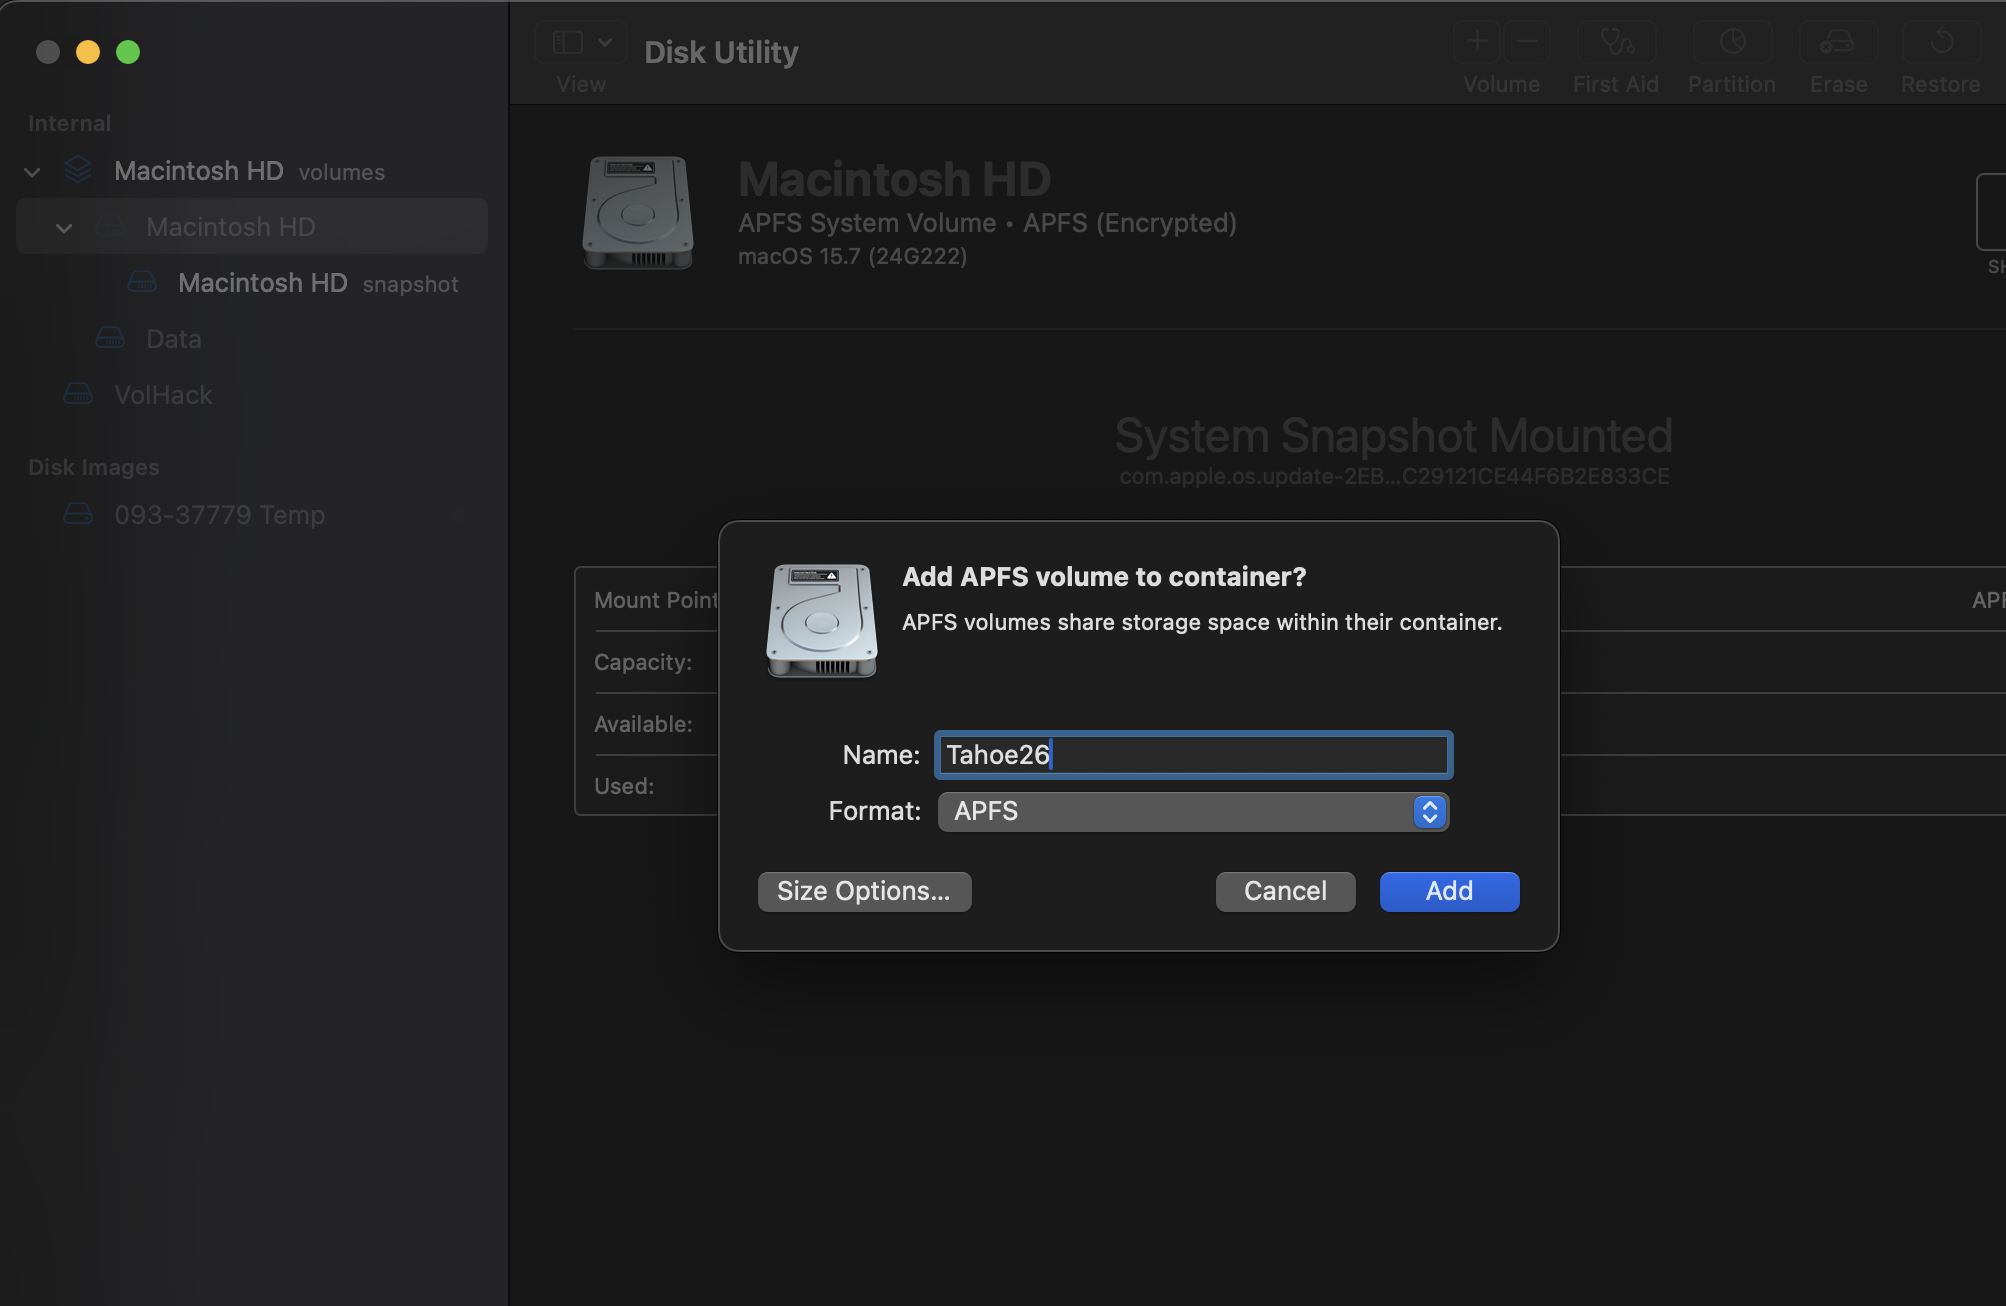Viewport: 2006px width, 1306px height.
Task: Click the hard disk icon in dialog
Action: pyautogui.click(x=821, y=620)
